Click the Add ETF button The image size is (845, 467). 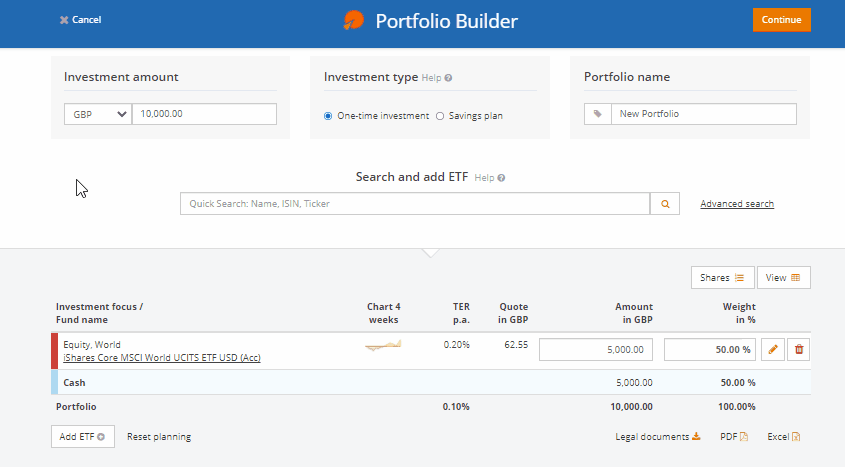pyautogui.click(x=82, y=436)
